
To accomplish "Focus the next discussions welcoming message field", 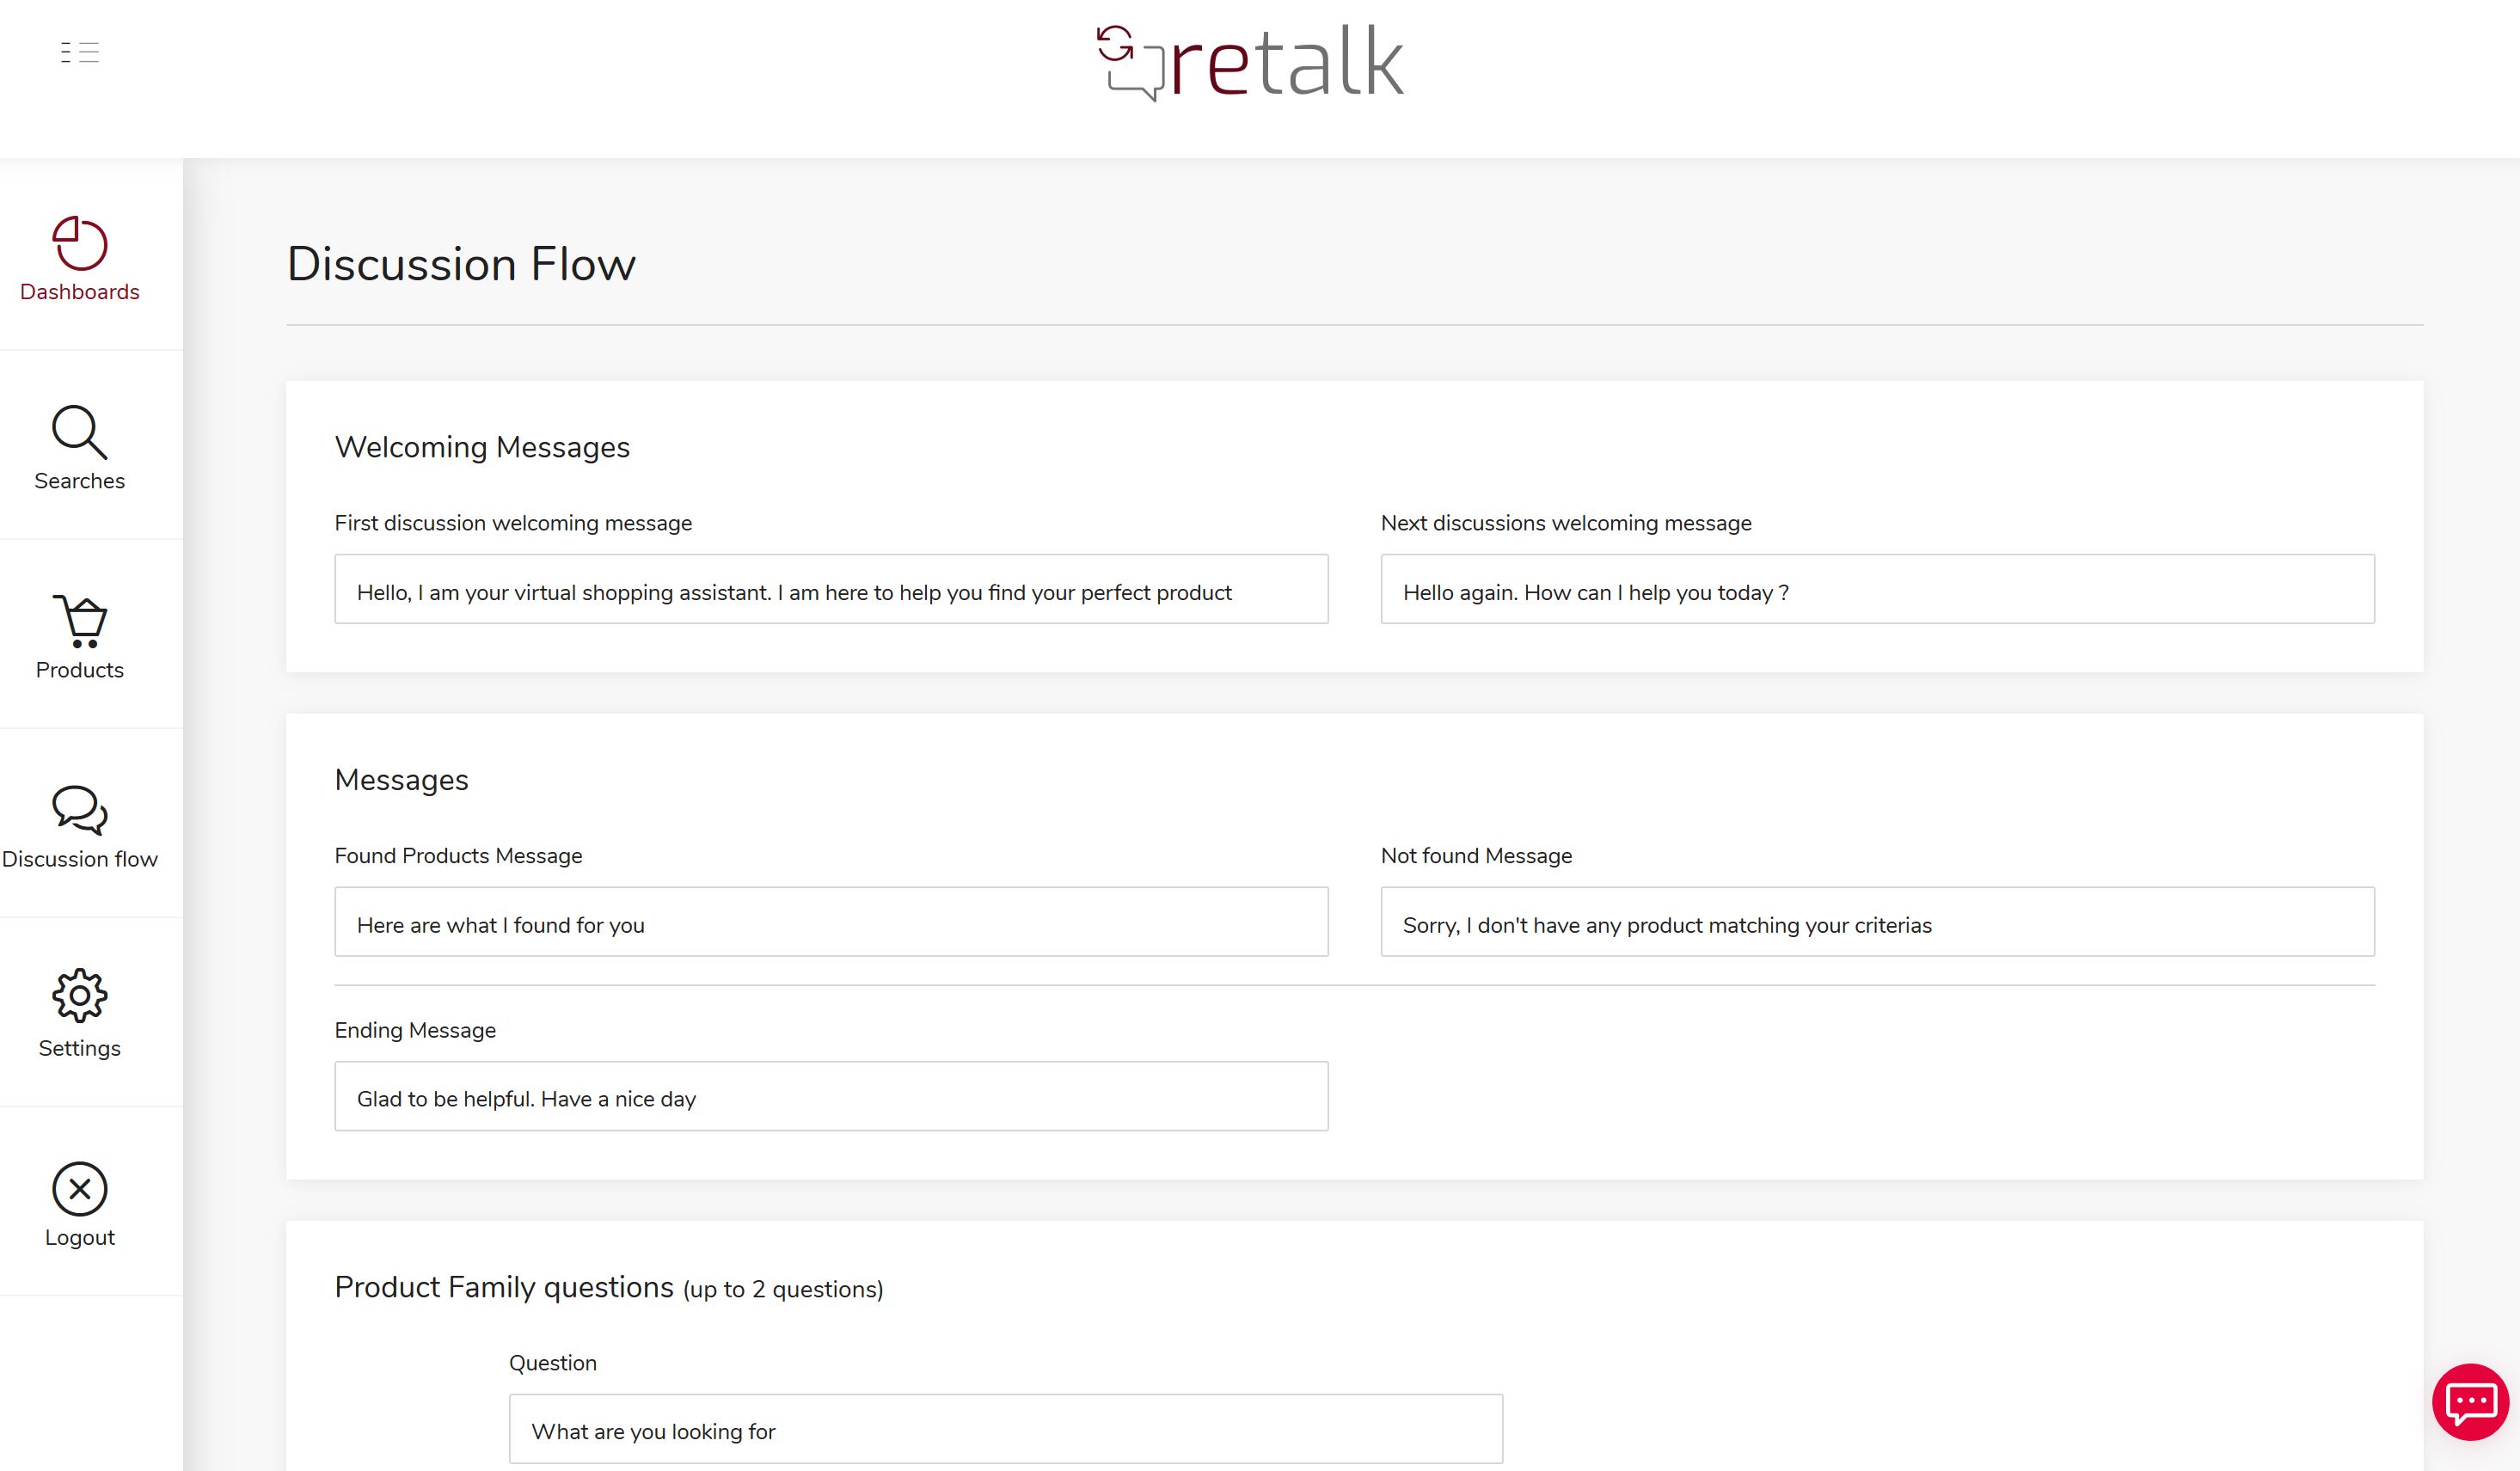I will click(1877, 590).
